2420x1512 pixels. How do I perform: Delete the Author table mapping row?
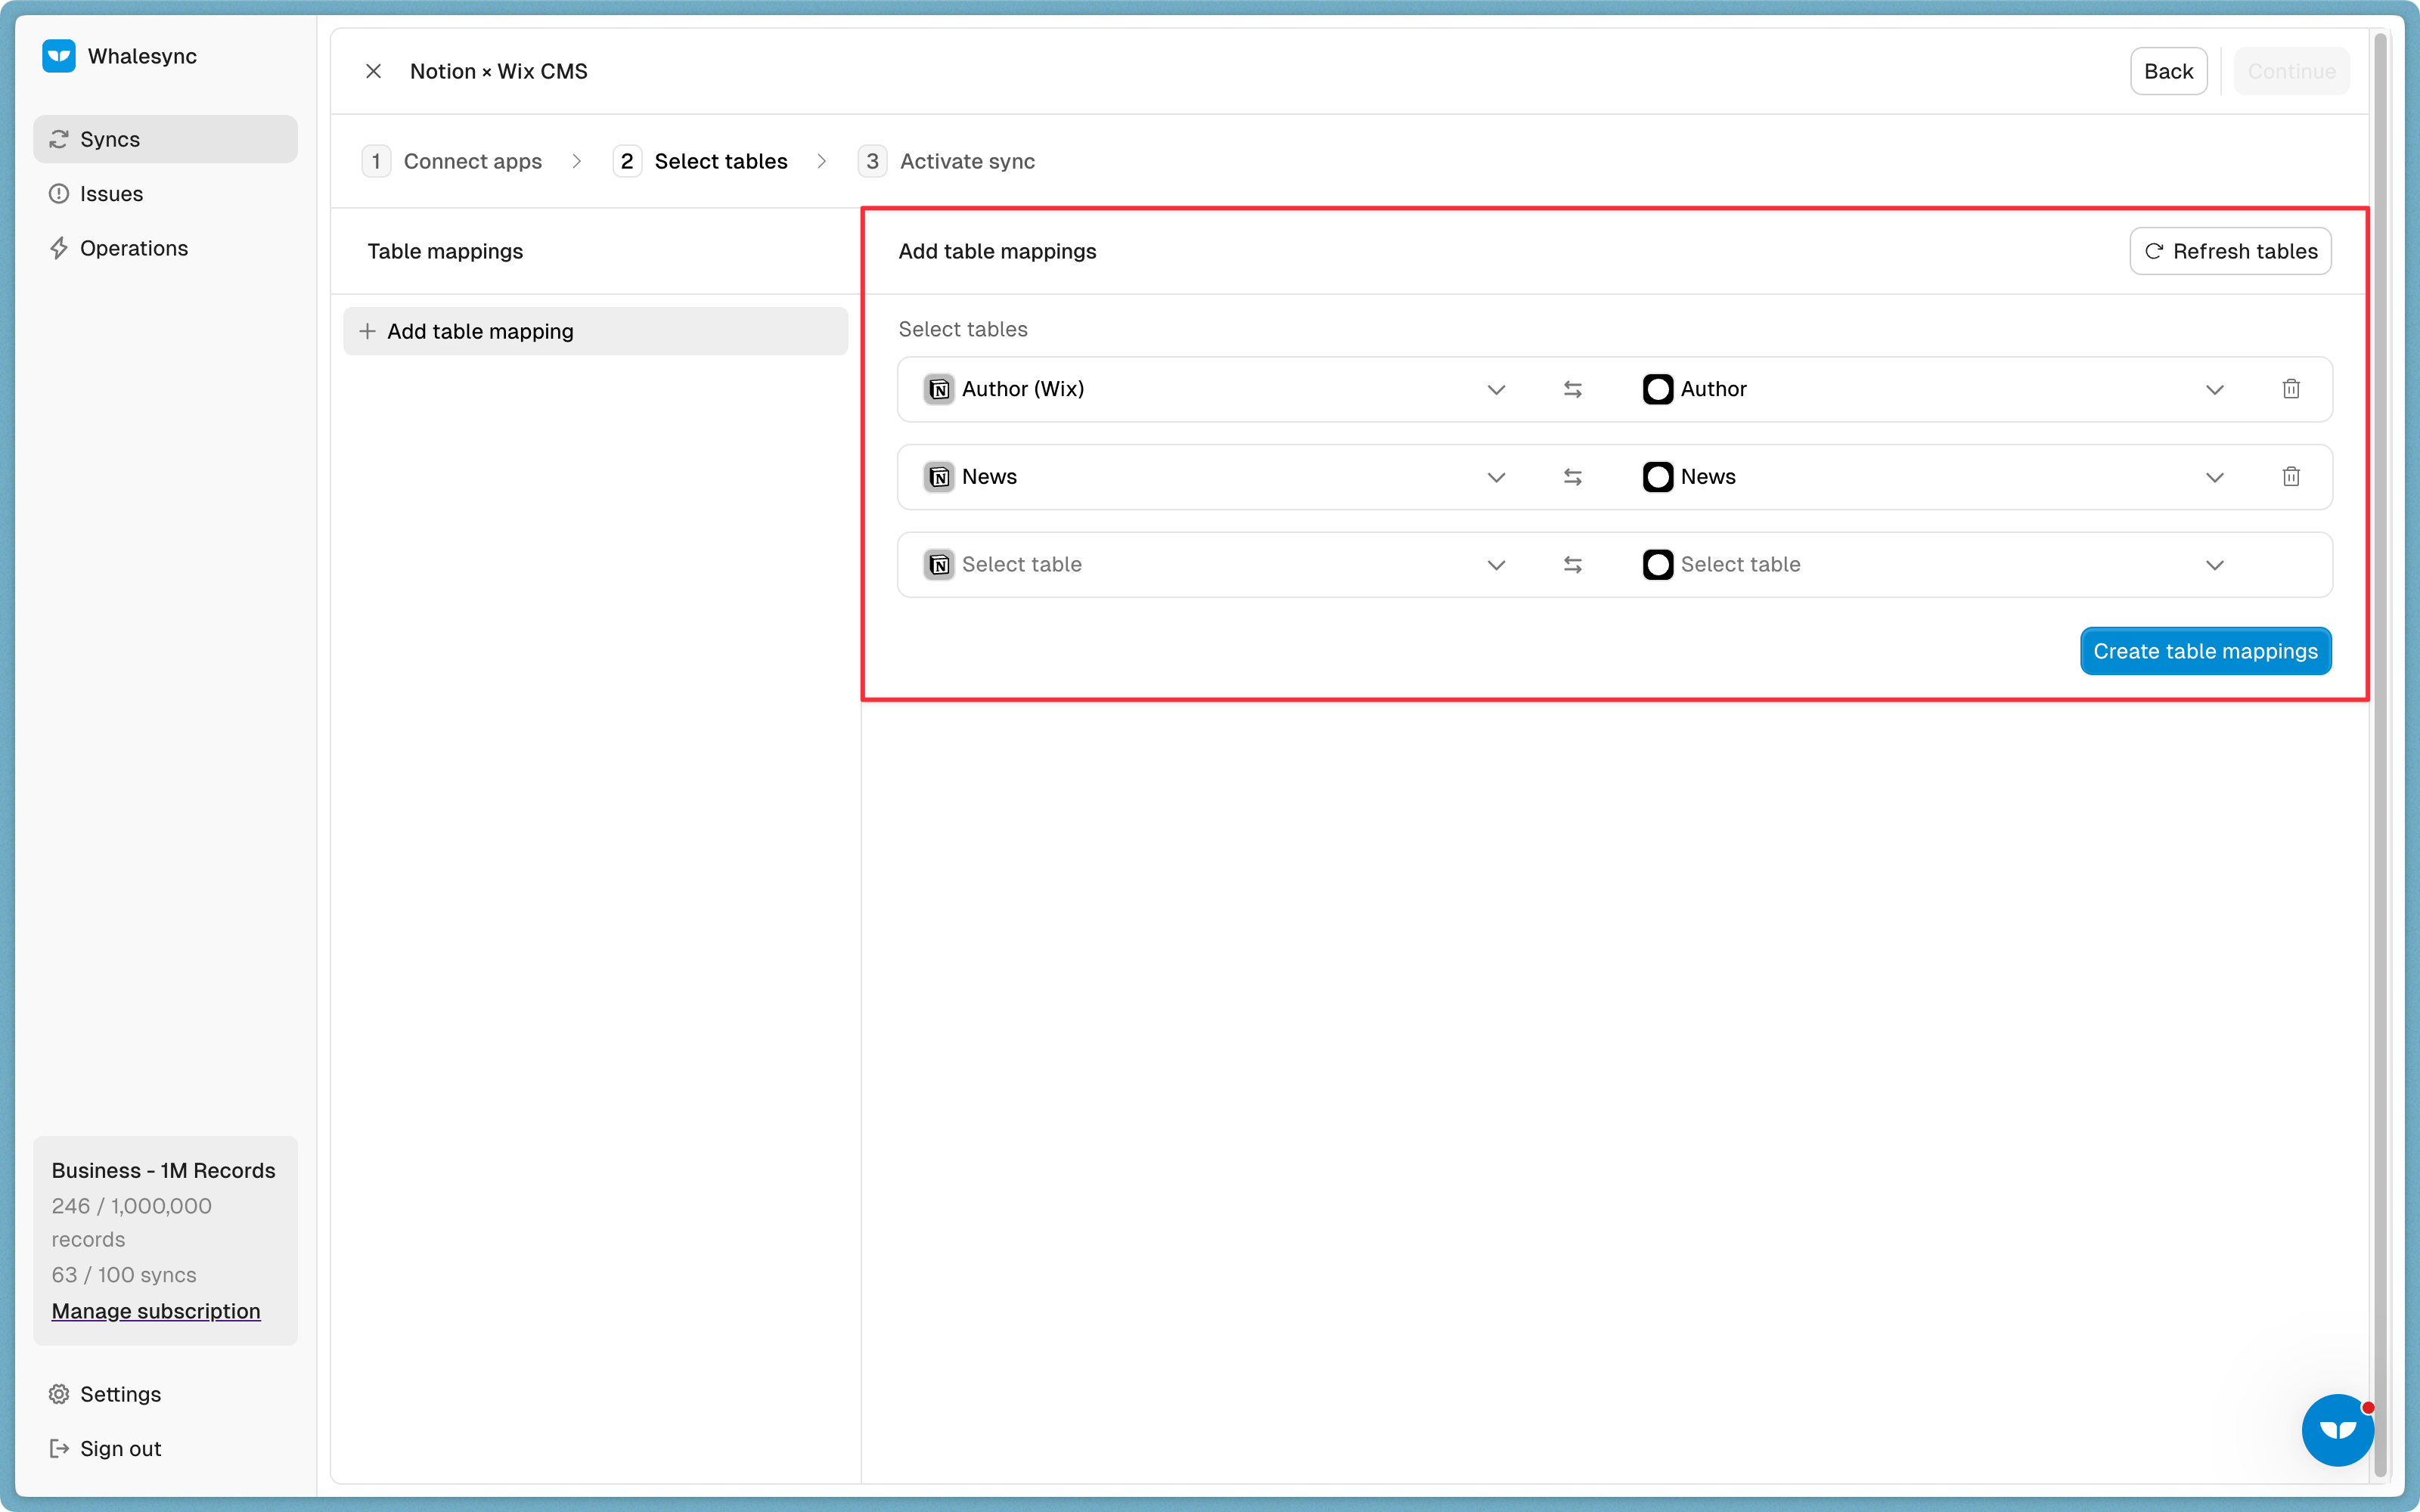[2291, 389]
